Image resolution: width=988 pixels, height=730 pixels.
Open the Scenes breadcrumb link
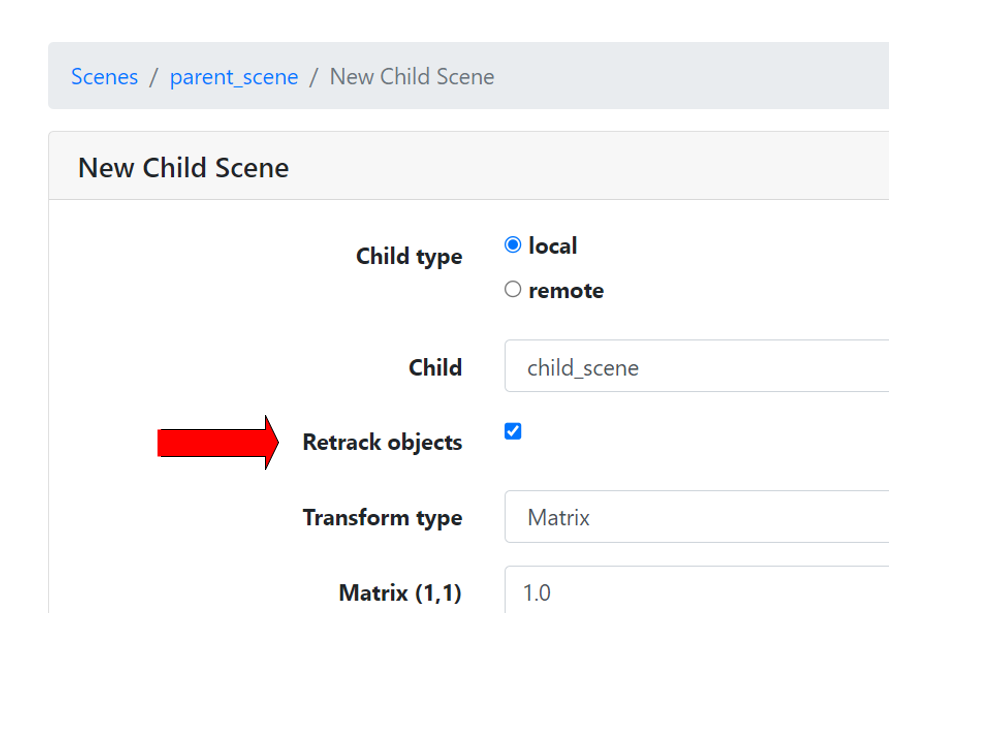[x=104, y=76]
